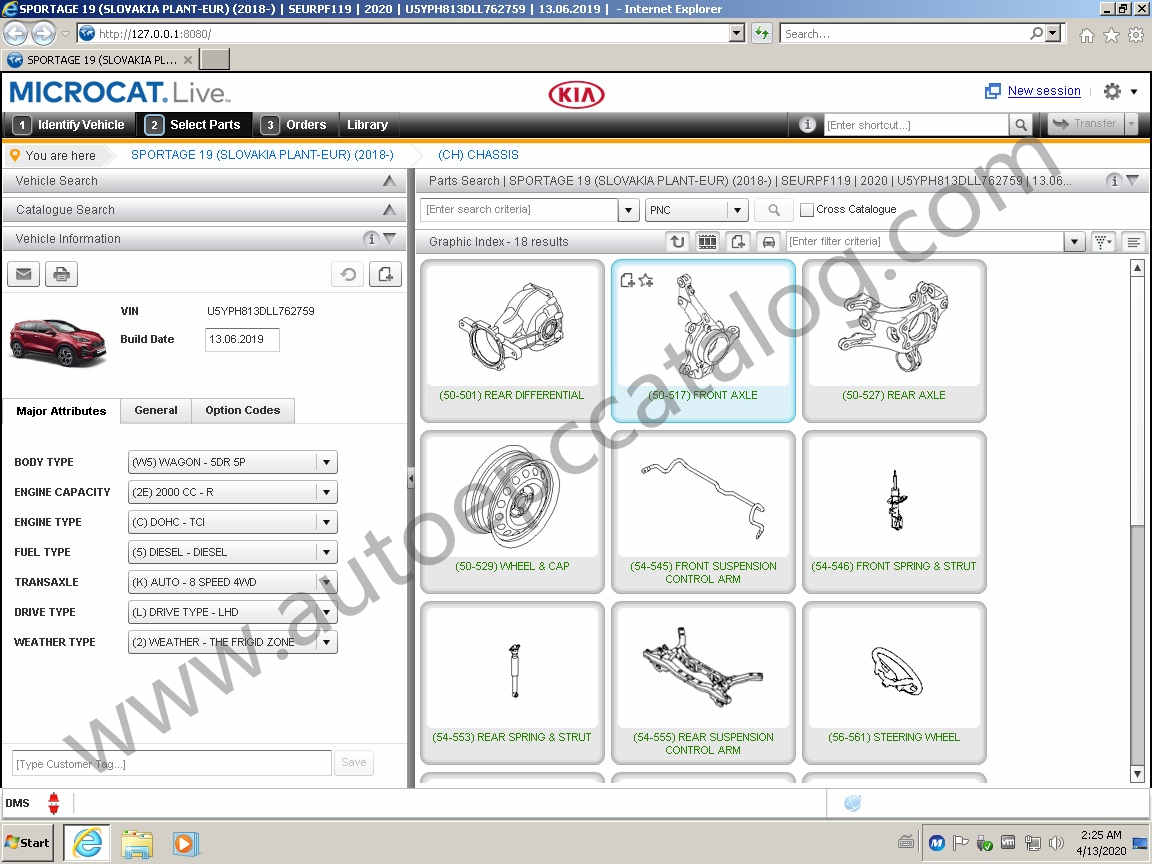Collapse the Parts Search panel arrow

pyautogui.click(x=1133, y=181)
